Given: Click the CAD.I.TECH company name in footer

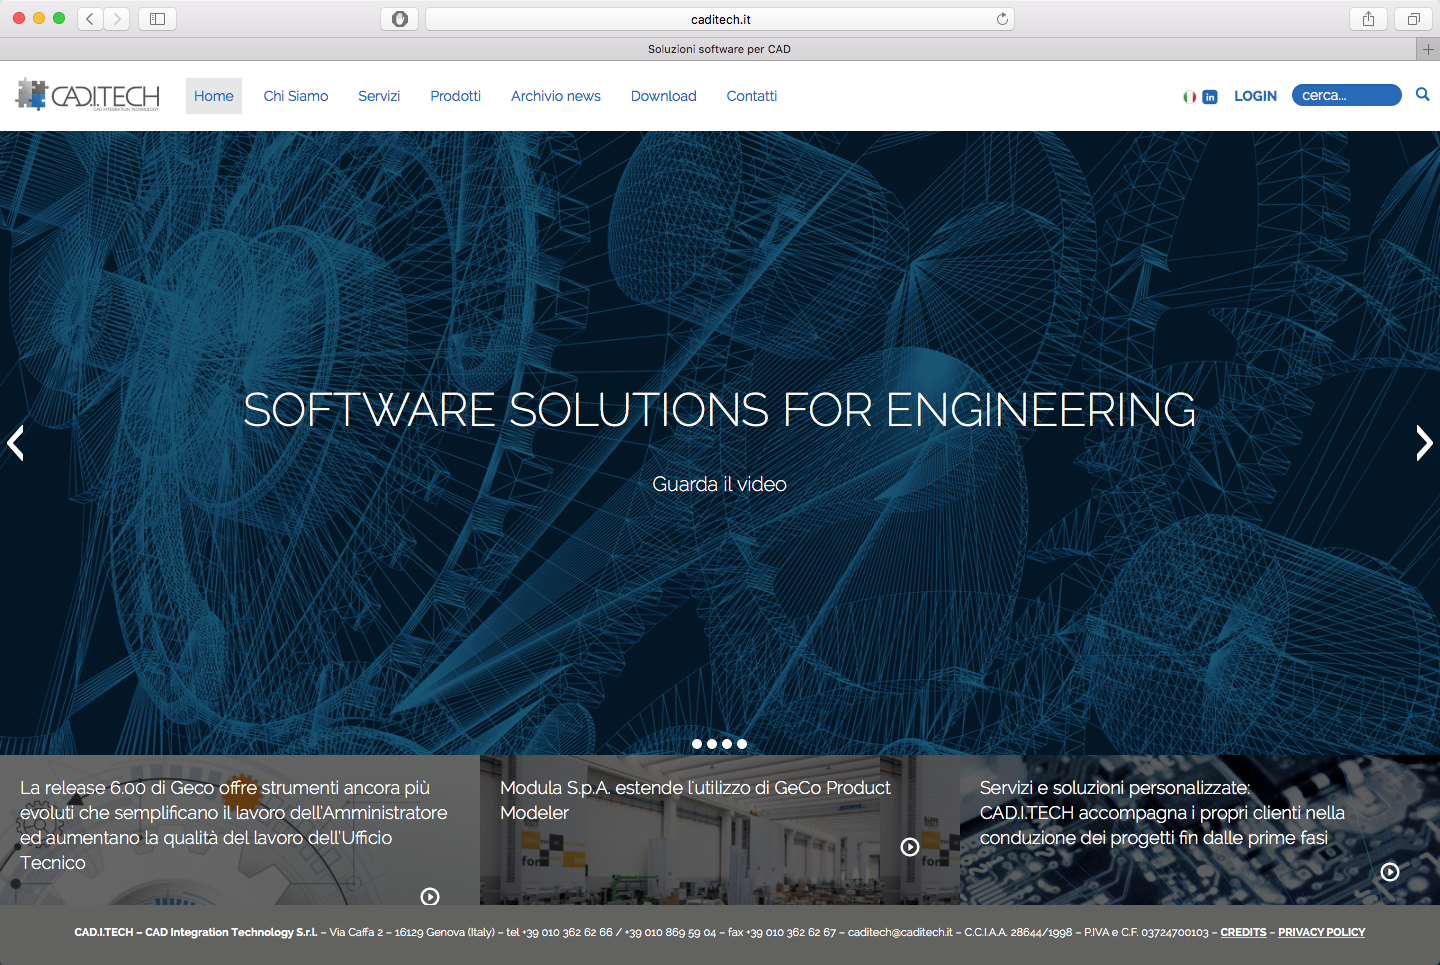Looking at the screenshot, I should tap(196, 932).
